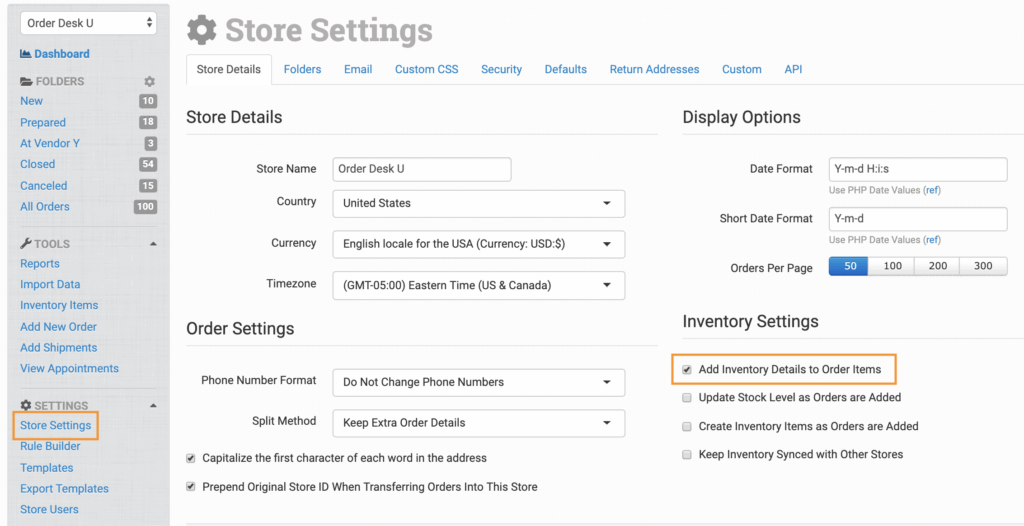
Task: Go to the Return Addresses tab
Action: 654,69
